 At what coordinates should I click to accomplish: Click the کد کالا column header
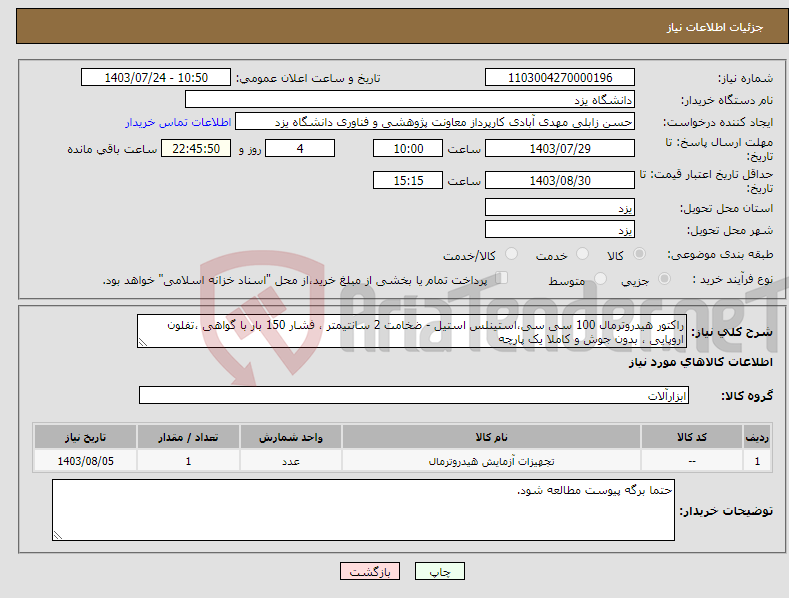692,437
